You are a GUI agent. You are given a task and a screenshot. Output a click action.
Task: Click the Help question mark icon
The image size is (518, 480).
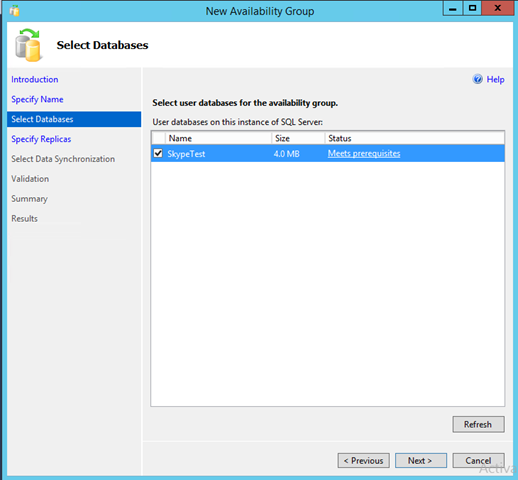point(477,79)
